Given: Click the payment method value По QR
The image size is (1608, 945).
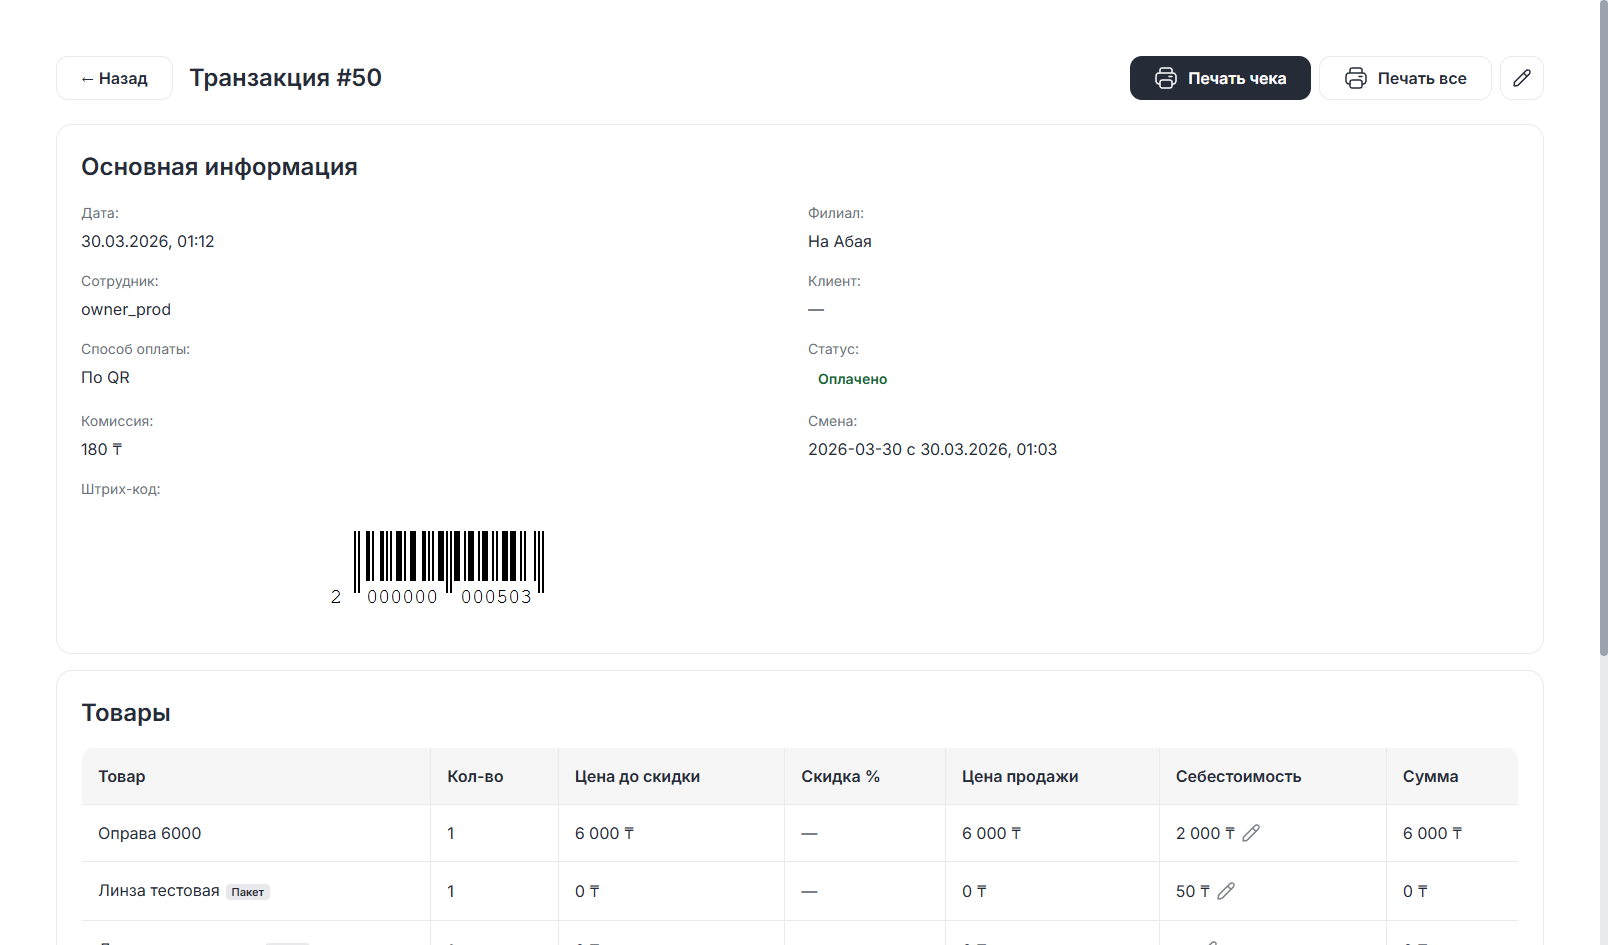Looking at the screenshot, I should pos(105,377).
